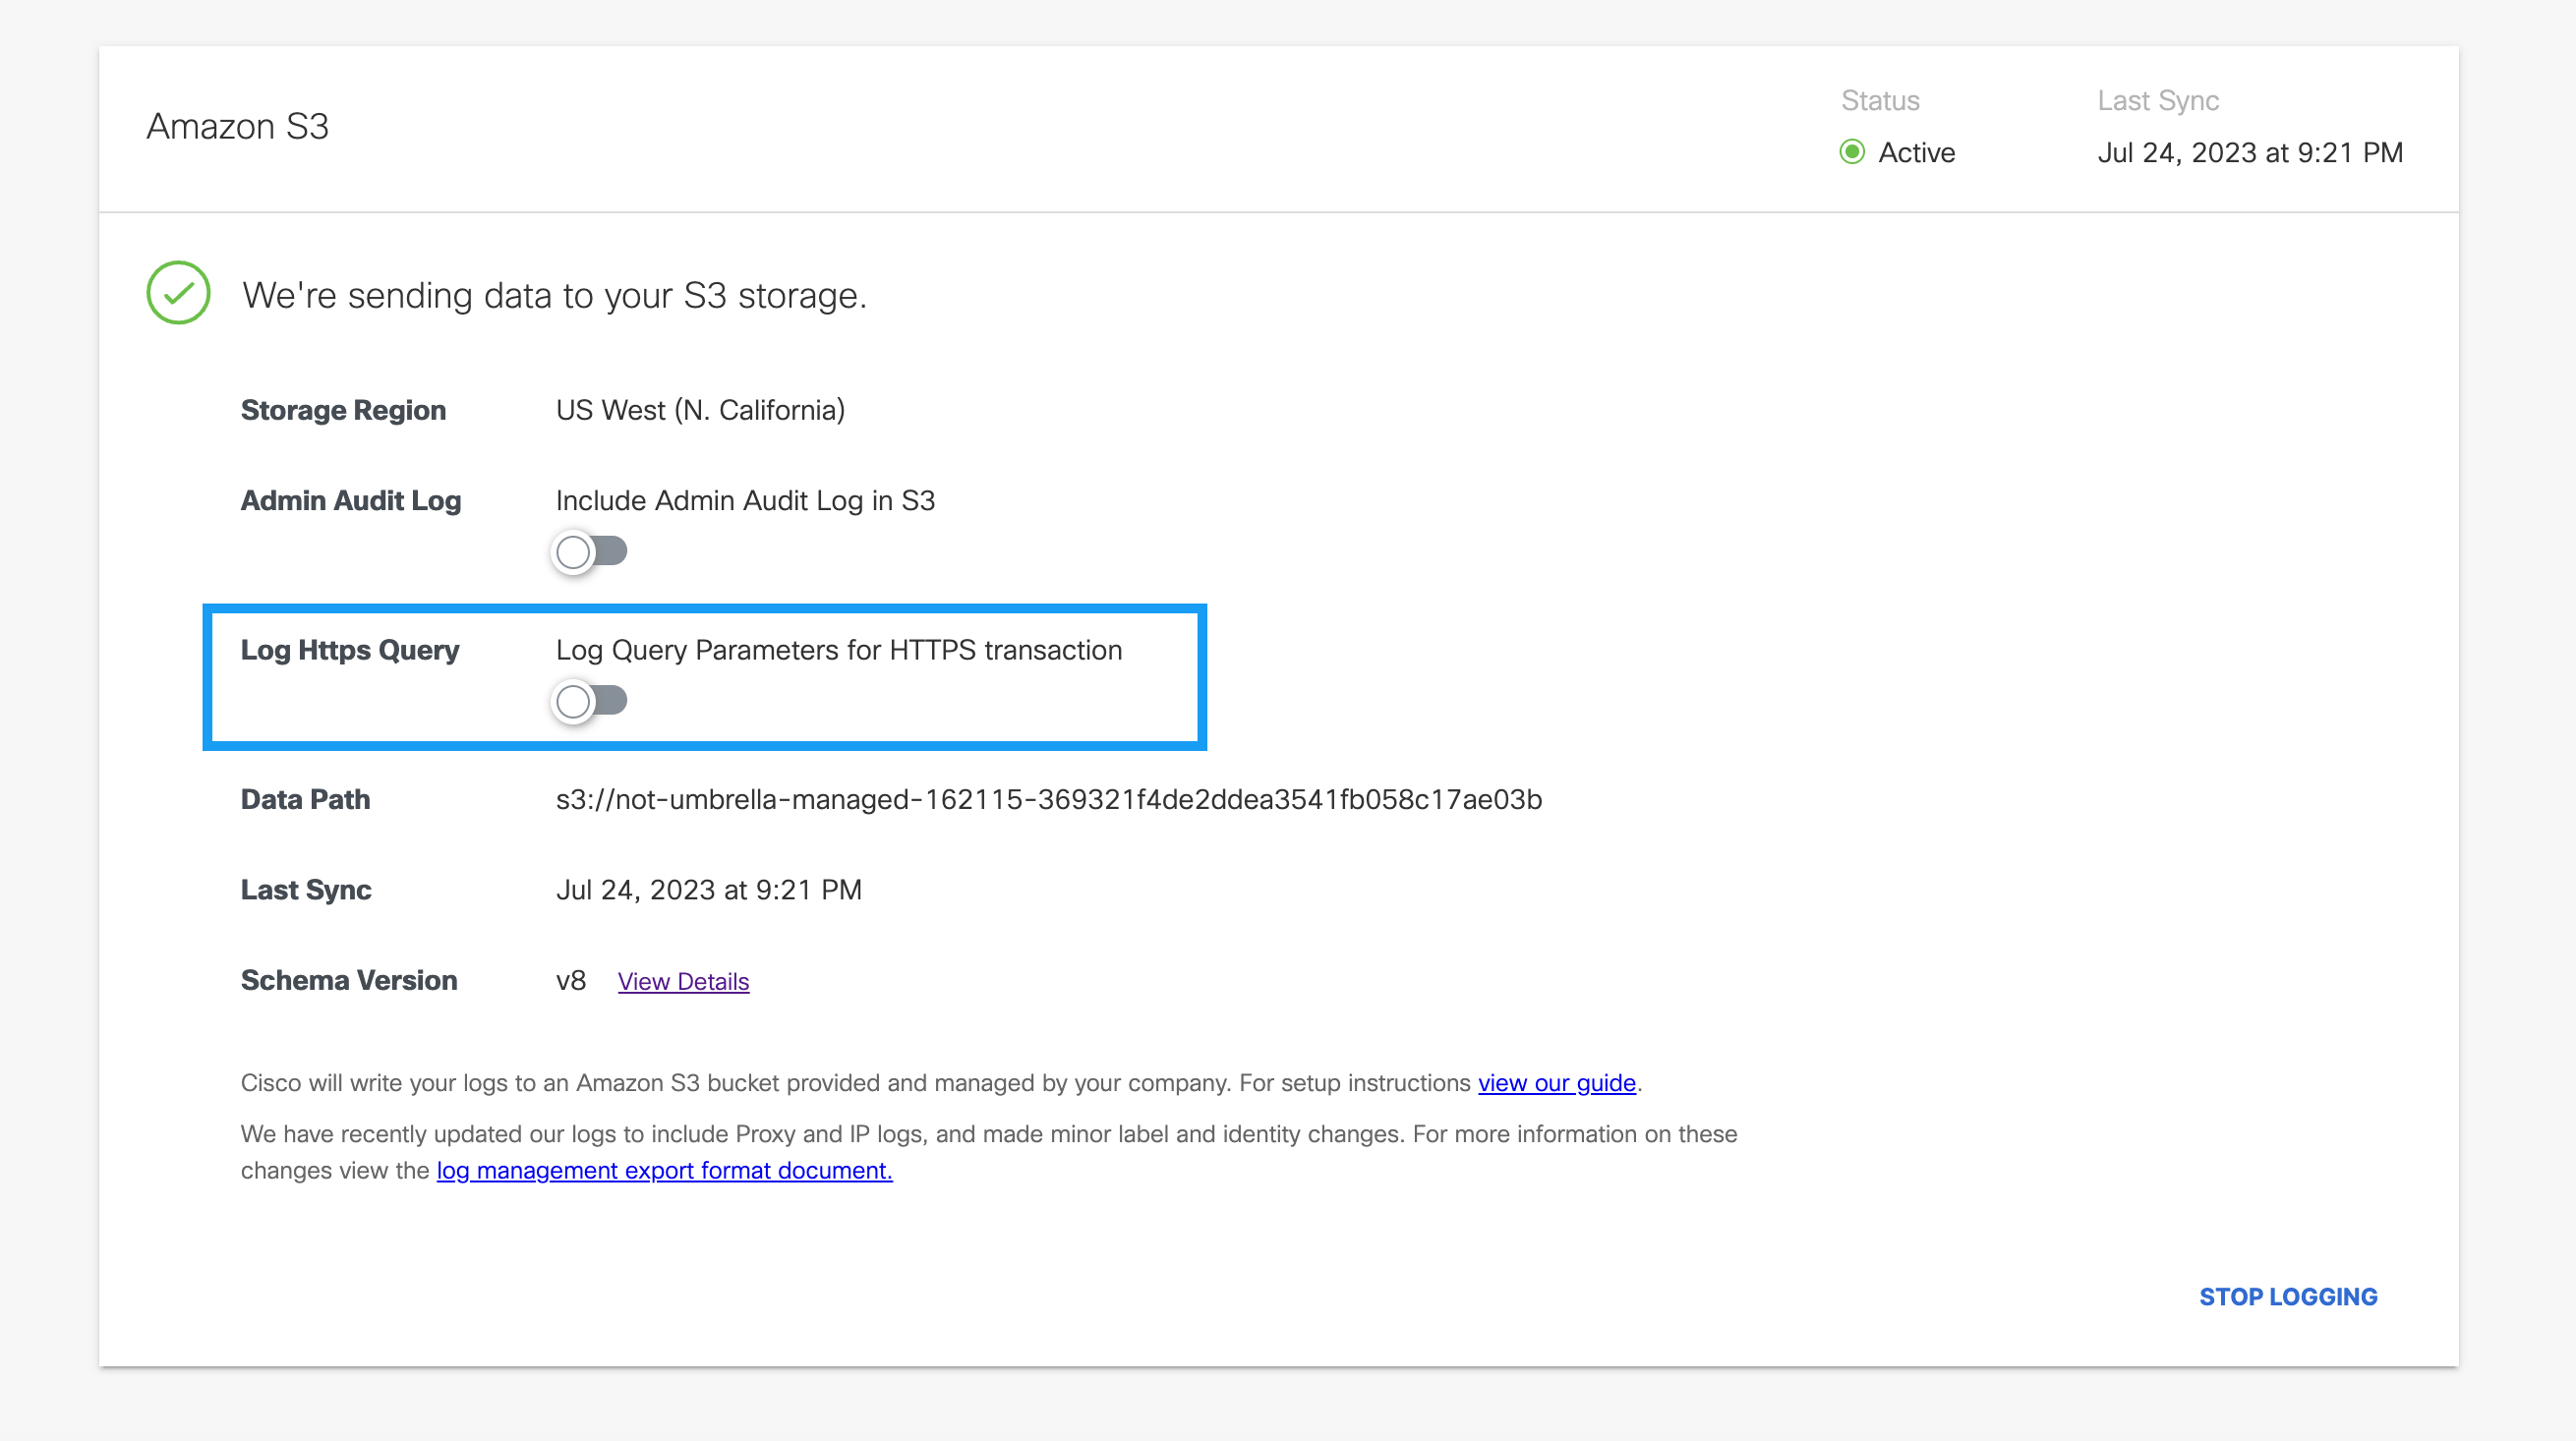2576x1441 pixels.
Task: Click the Schema Version v8 text
Action: coord(571,981)
